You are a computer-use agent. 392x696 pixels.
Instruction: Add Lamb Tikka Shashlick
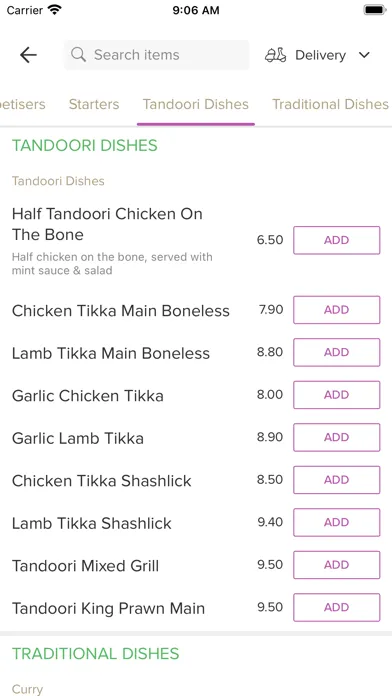point(337,522)
